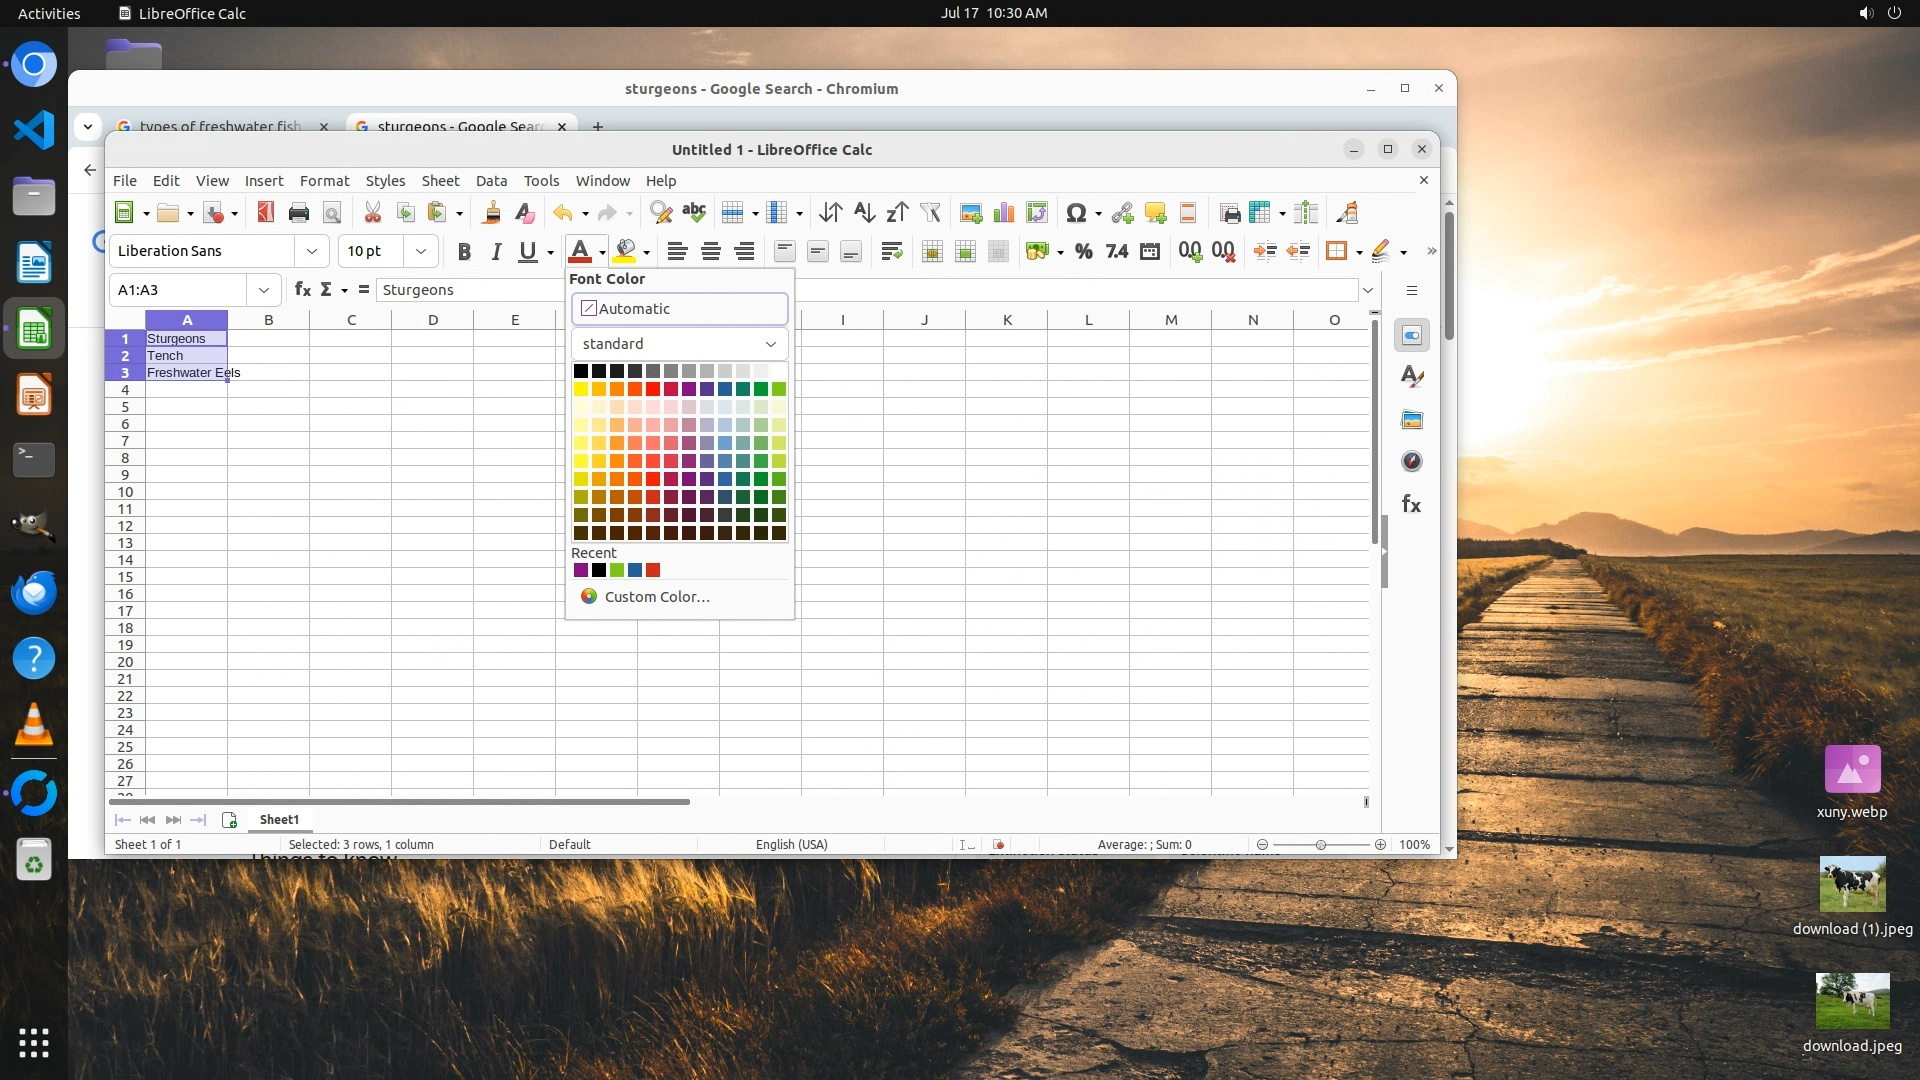Open the Format menu

324,181
